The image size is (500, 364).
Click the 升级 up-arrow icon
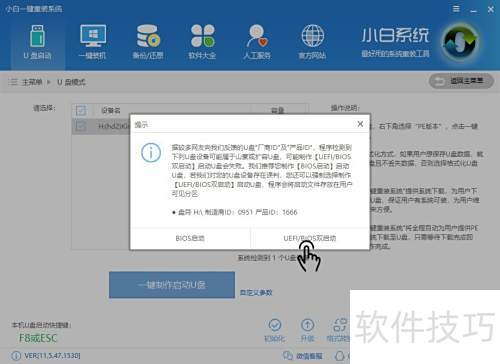pos(307,325)
